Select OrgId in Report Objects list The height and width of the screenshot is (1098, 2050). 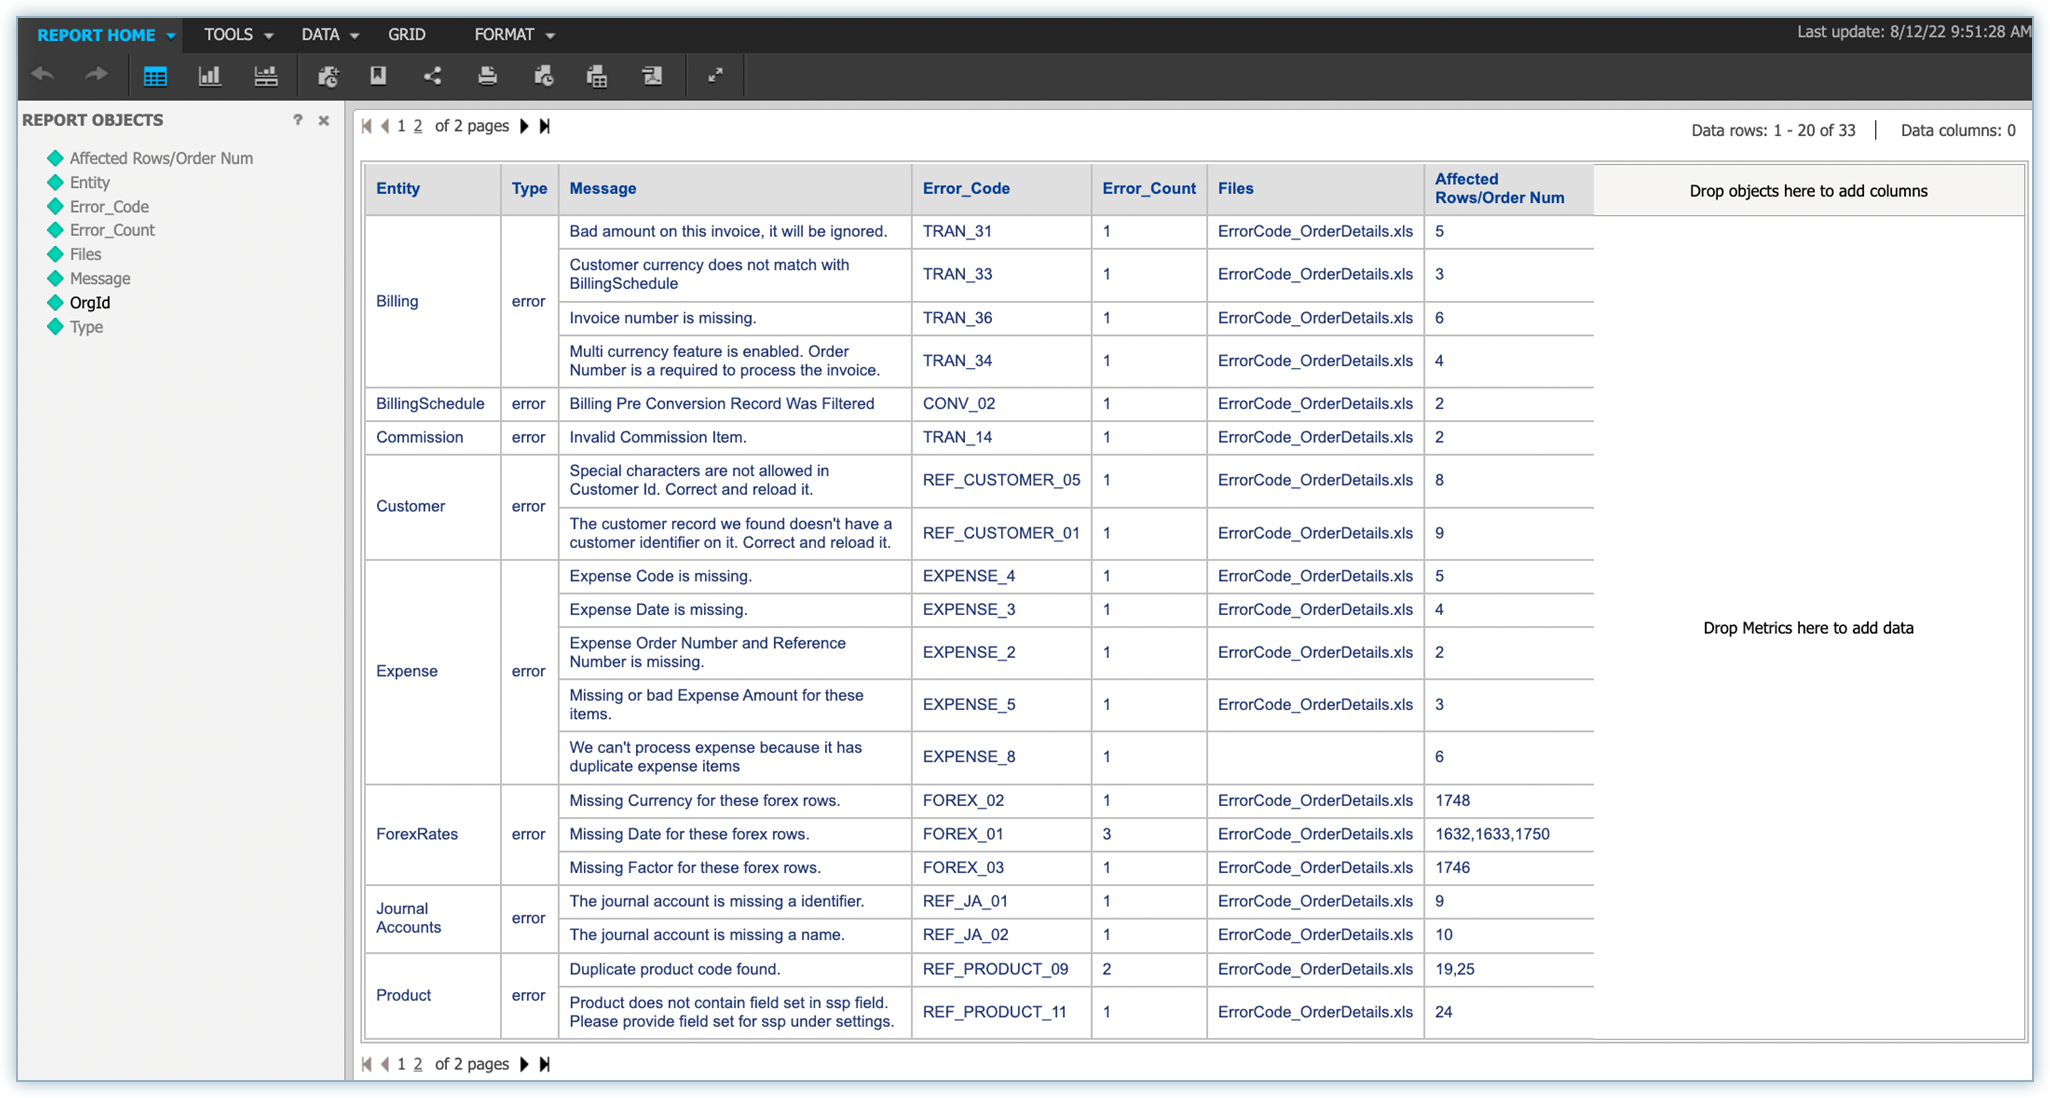[x=90, y=303]
